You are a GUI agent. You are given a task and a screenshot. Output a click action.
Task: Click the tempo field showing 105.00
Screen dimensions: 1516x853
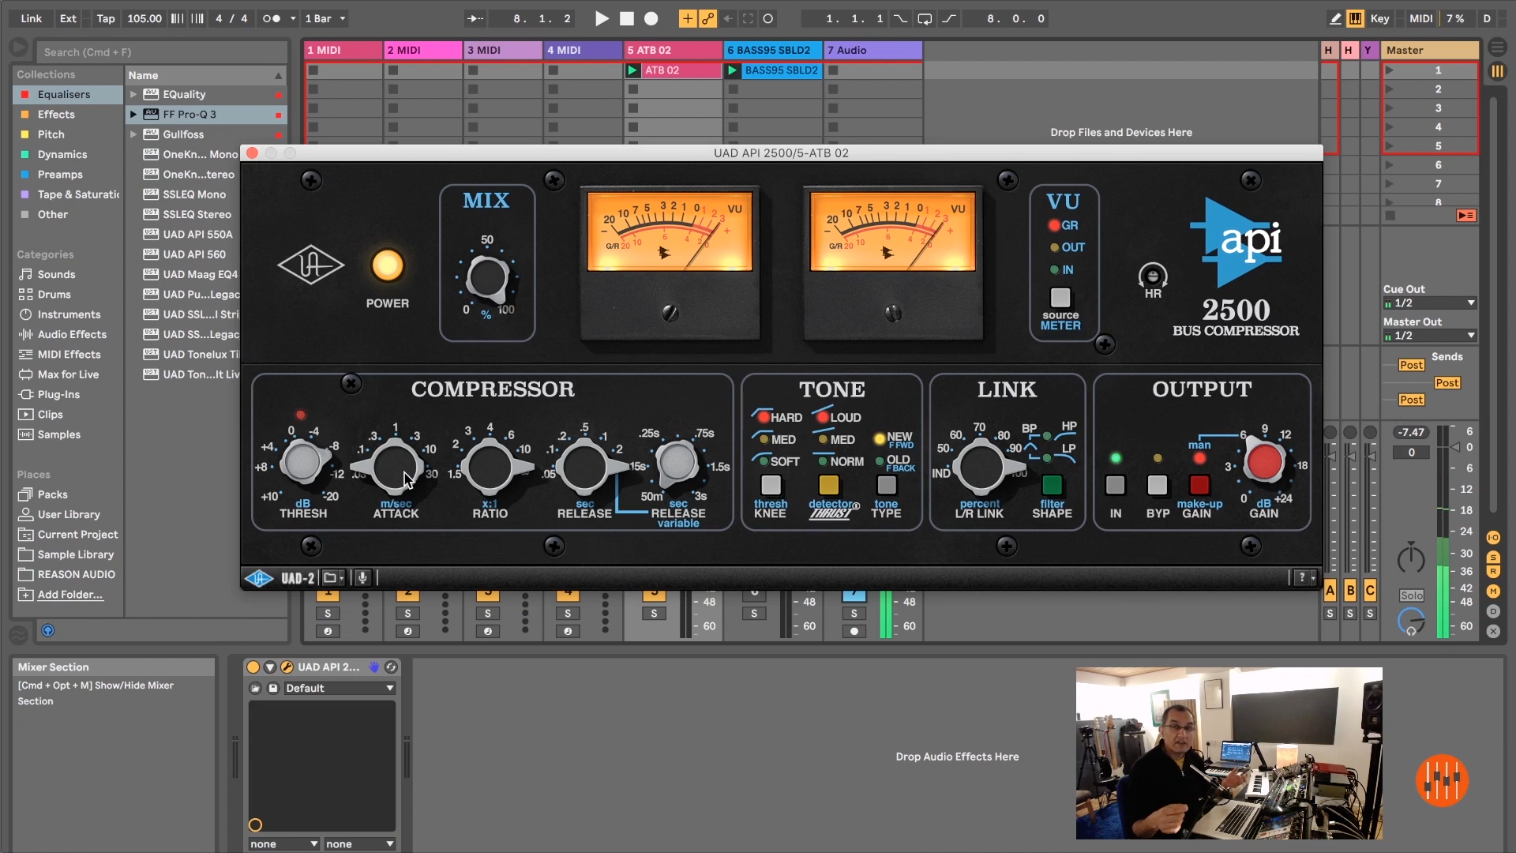click(x=144, y=18)
